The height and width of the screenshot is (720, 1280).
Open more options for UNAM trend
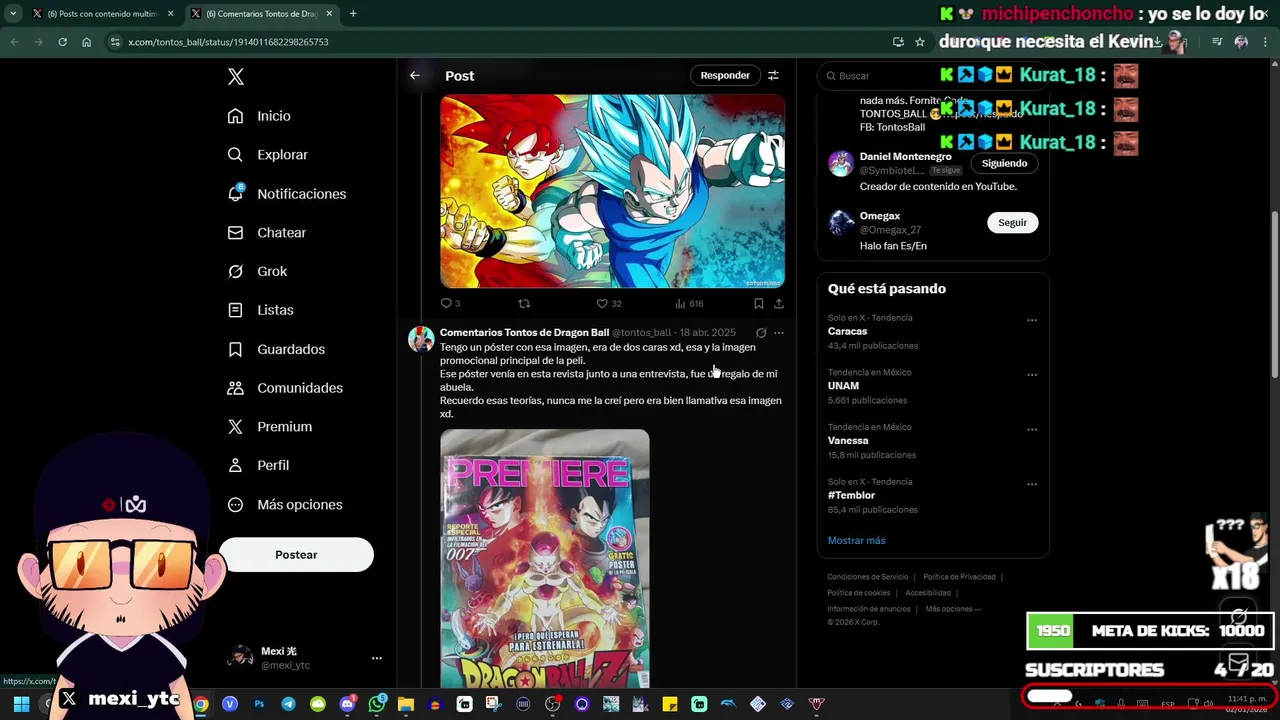pyautogui.click(x=1032, y=375)
